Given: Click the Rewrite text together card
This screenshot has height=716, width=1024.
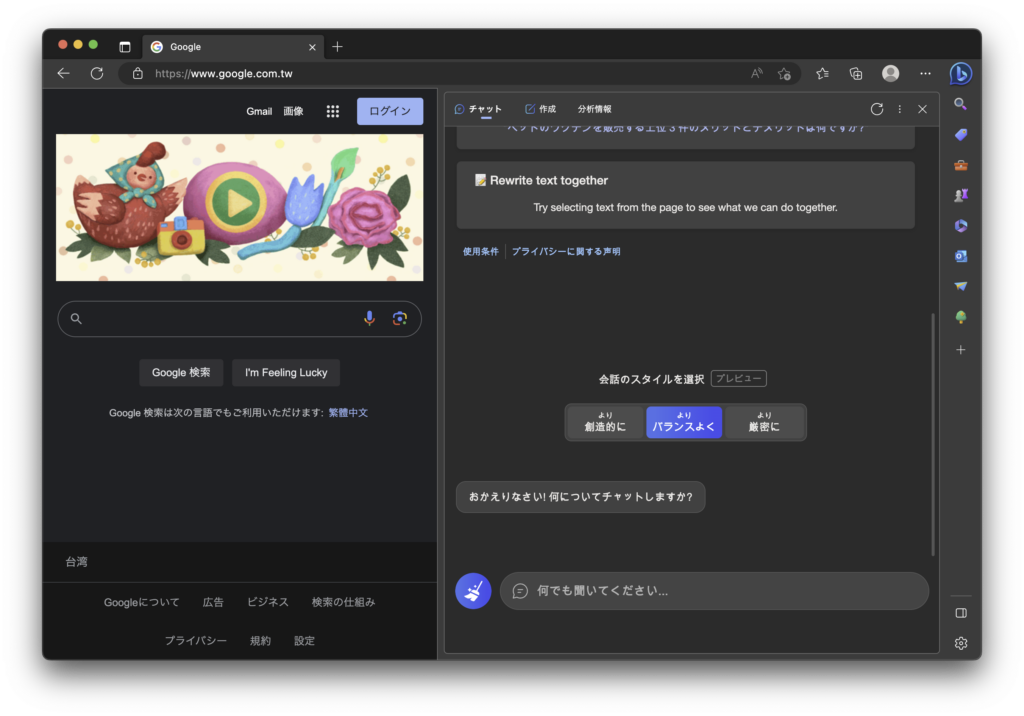Looking at the screenshot, I should point(685,195).
